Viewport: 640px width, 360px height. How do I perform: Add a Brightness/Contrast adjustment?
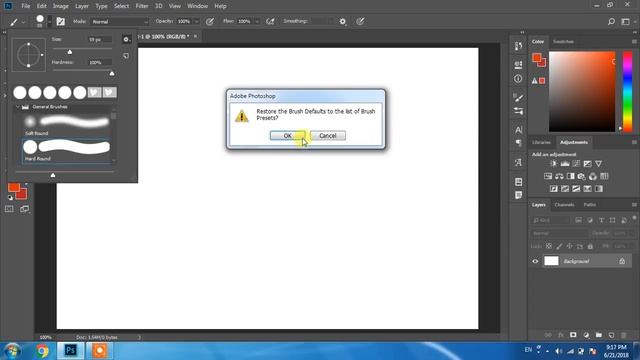tap(553, 164)
